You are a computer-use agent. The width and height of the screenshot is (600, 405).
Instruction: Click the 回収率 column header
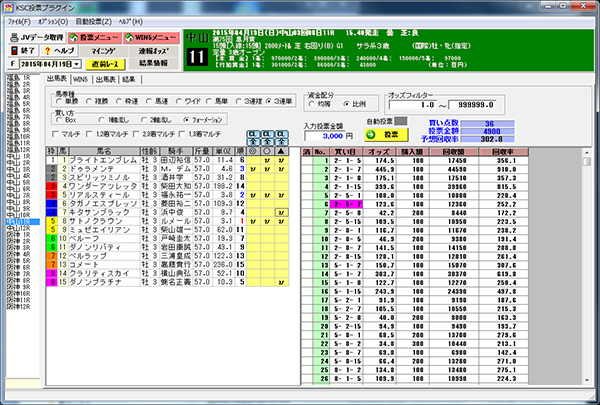503,152
